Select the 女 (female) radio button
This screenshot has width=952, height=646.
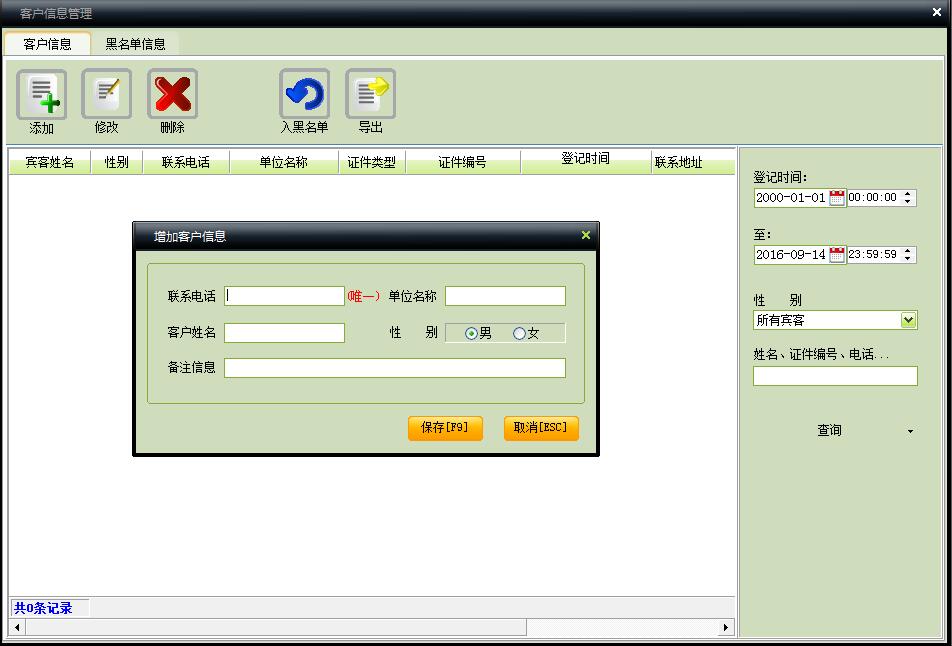(x=519, y=334)
